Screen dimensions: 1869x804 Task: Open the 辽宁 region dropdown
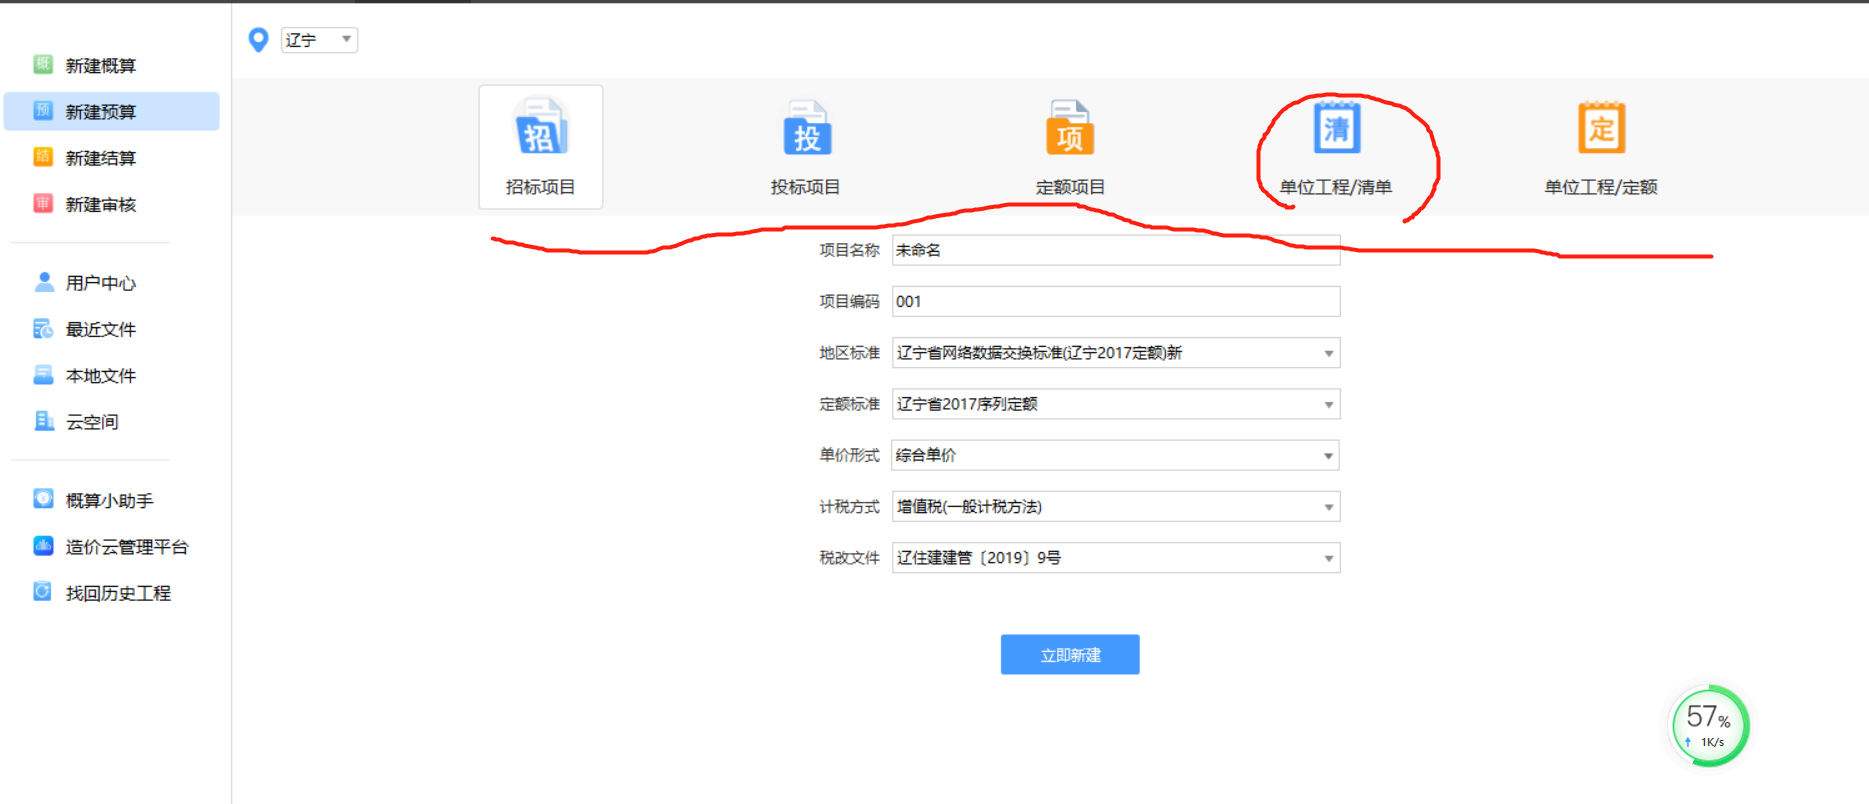(319, 40)
